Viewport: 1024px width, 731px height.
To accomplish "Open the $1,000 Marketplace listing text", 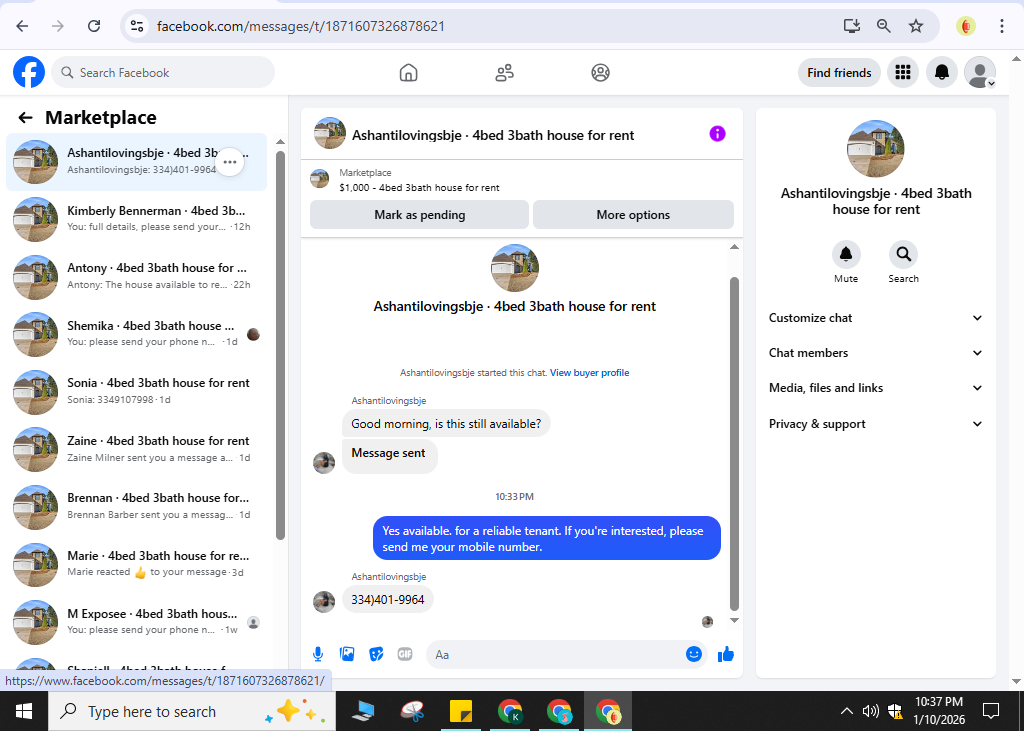I will pos(419,187).
